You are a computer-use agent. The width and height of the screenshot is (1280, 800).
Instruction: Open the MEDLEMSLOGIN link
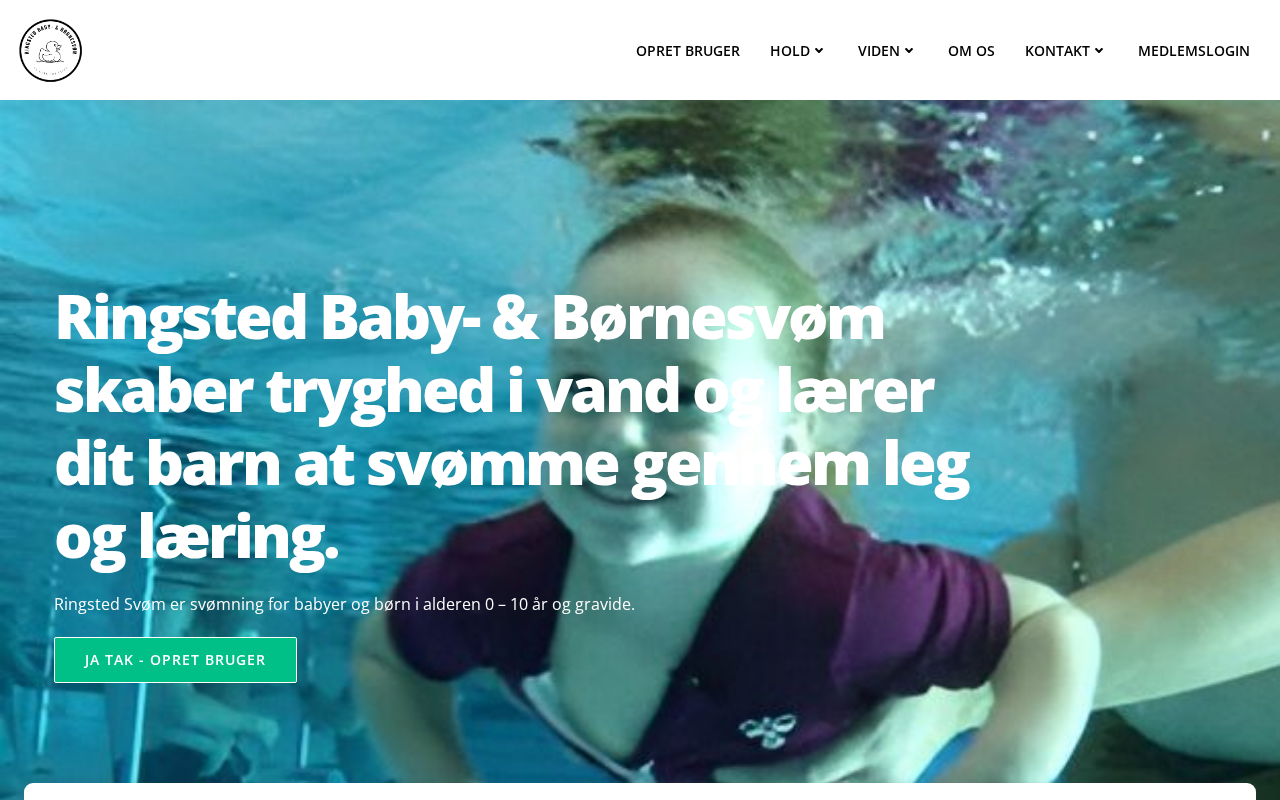1194,51
